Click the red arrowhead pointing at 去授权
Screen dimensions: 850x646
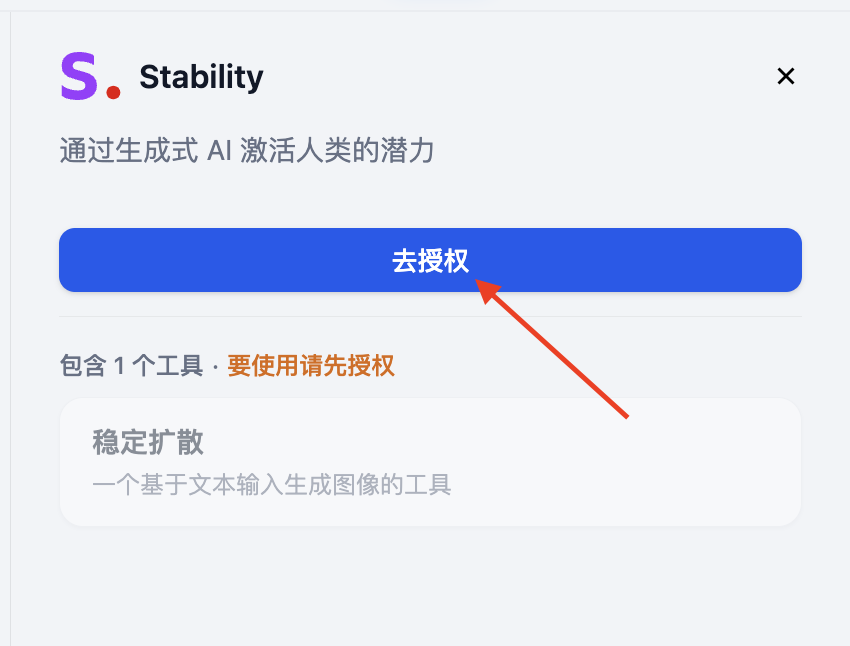487,290
